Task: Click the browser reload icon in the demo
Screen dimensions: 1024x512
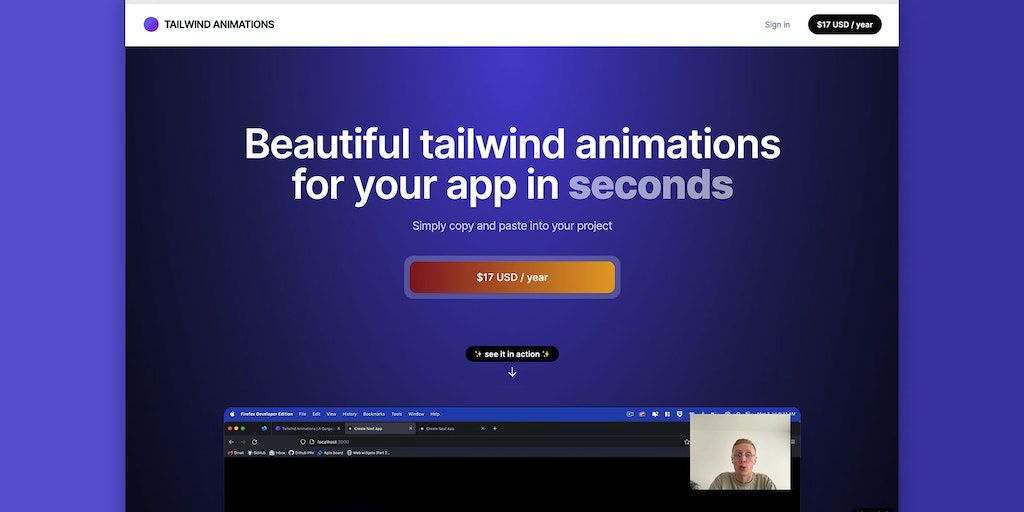Action: coord(255,442)
